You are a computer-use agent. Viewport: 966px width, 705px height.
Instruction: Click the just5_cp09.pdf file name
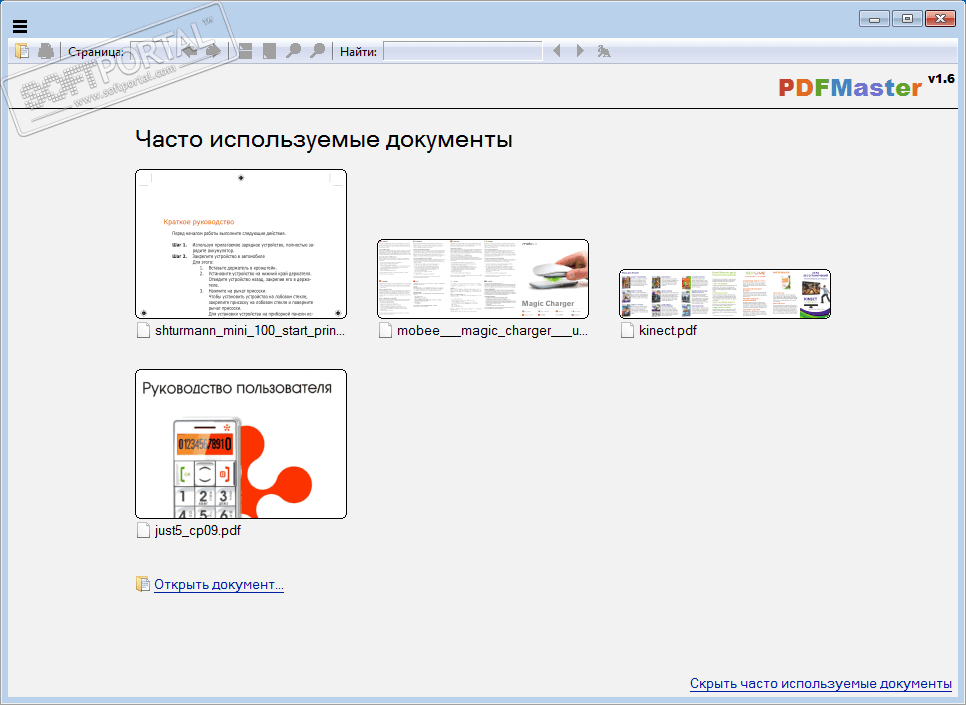point(198,531)
